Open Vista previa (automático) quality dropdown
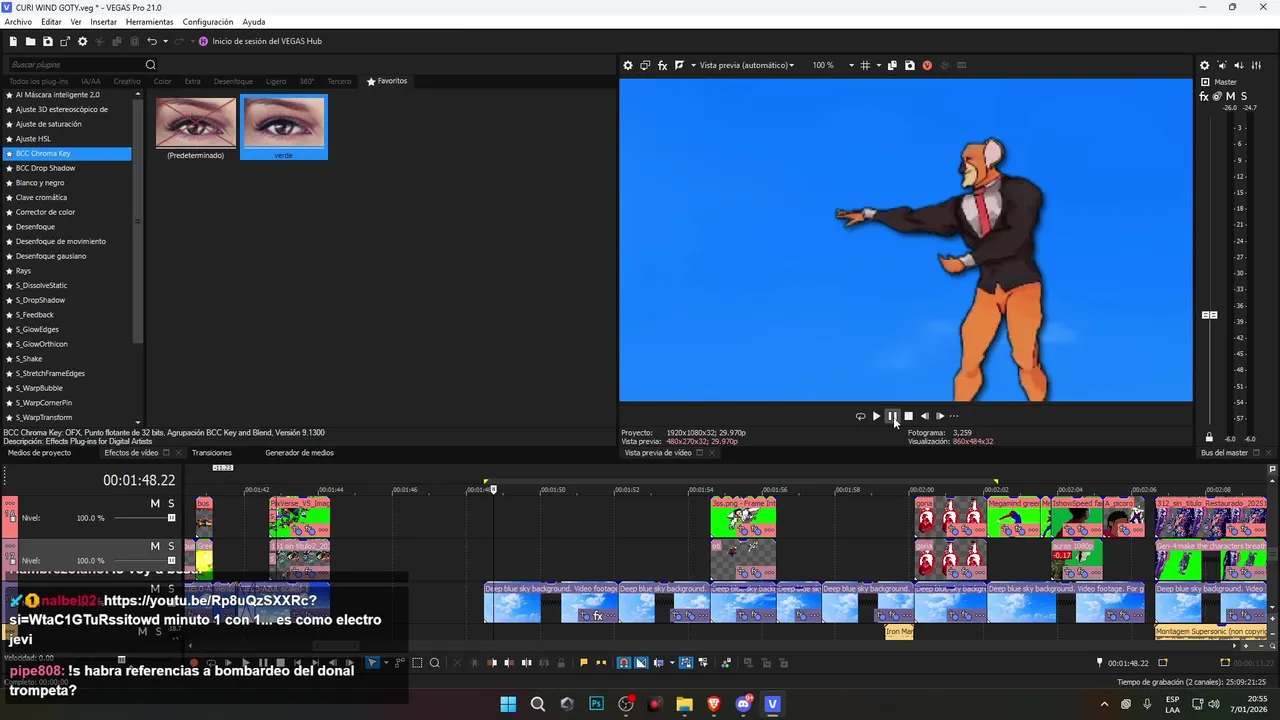 coord(747,65)
